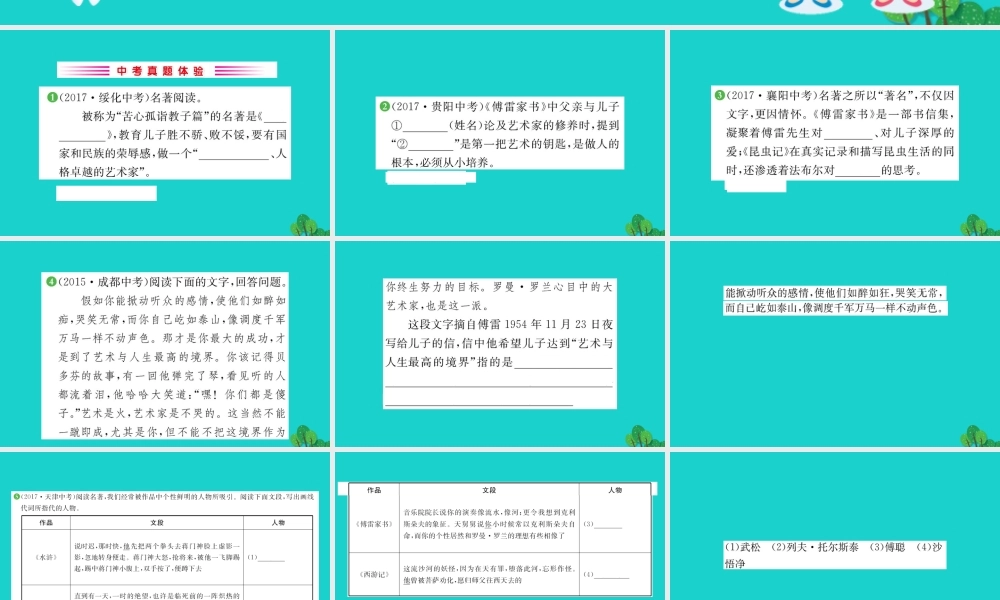Click the green number 5 bullet icon
The image size is (1000, 600).
[17, 496]
